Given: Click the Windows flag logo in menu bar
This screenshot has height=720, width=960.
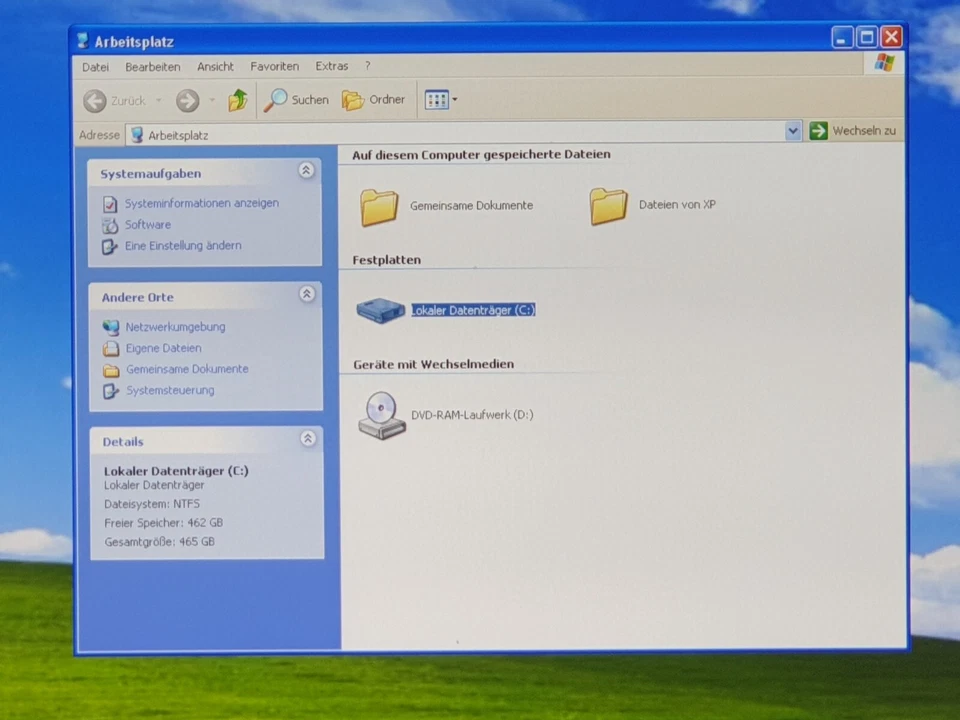Looking at the screenshot, I should click(884, 62).
